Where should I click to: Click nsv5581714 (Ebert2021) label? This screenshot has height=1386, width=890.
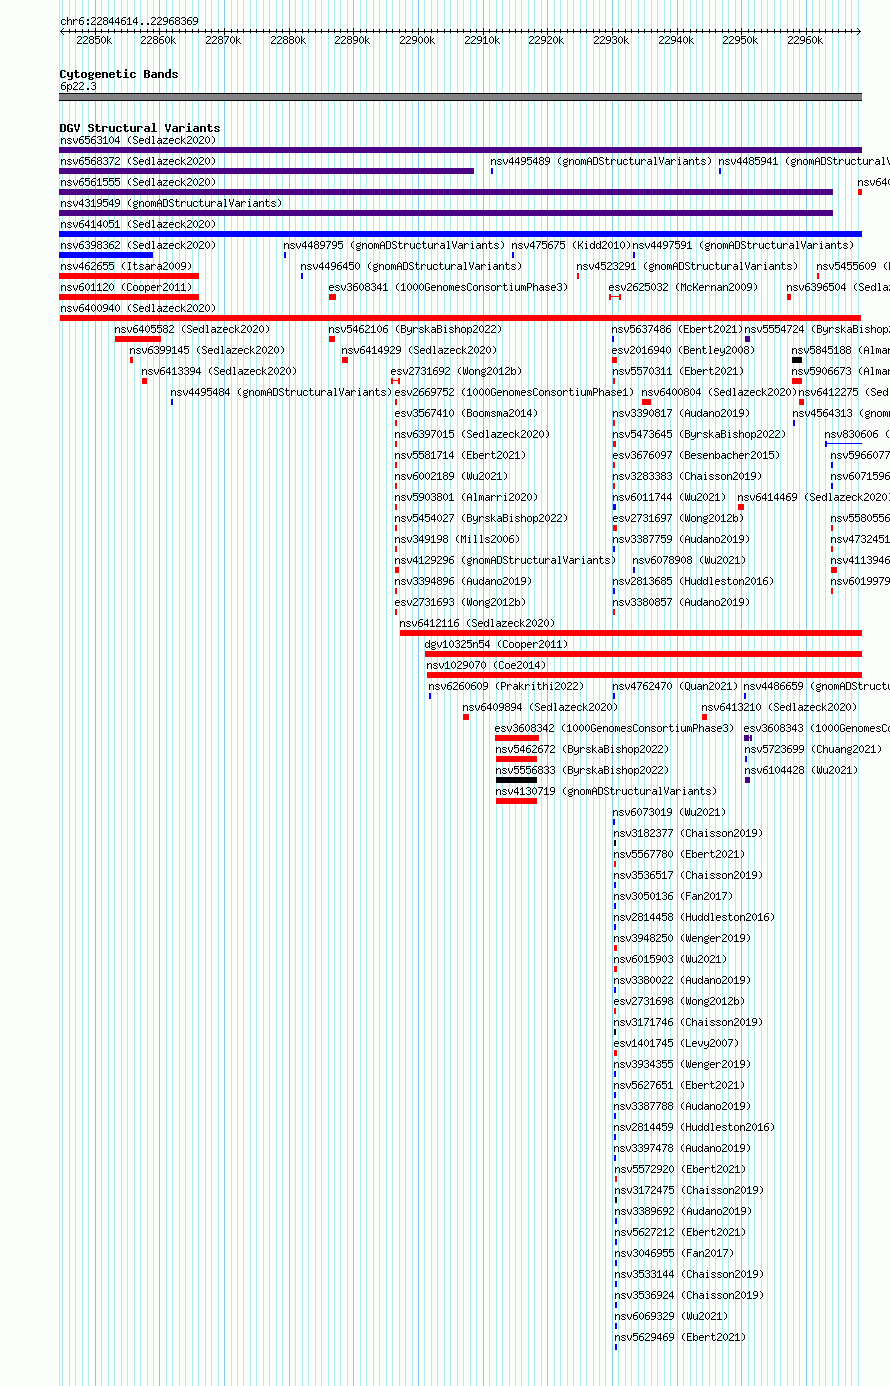[460, 455]
